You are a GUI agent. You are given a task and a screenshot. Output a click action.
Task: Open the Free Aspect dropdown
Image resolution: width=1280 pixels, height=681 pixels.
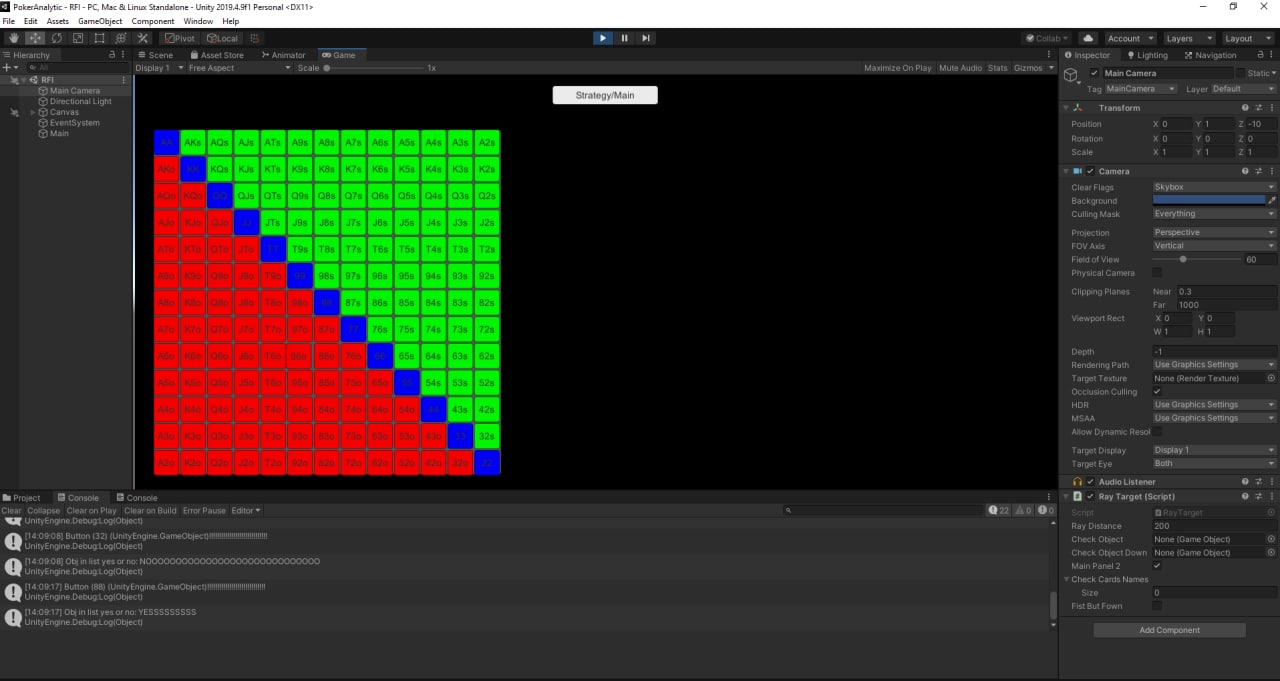click(x=239, y=68)
